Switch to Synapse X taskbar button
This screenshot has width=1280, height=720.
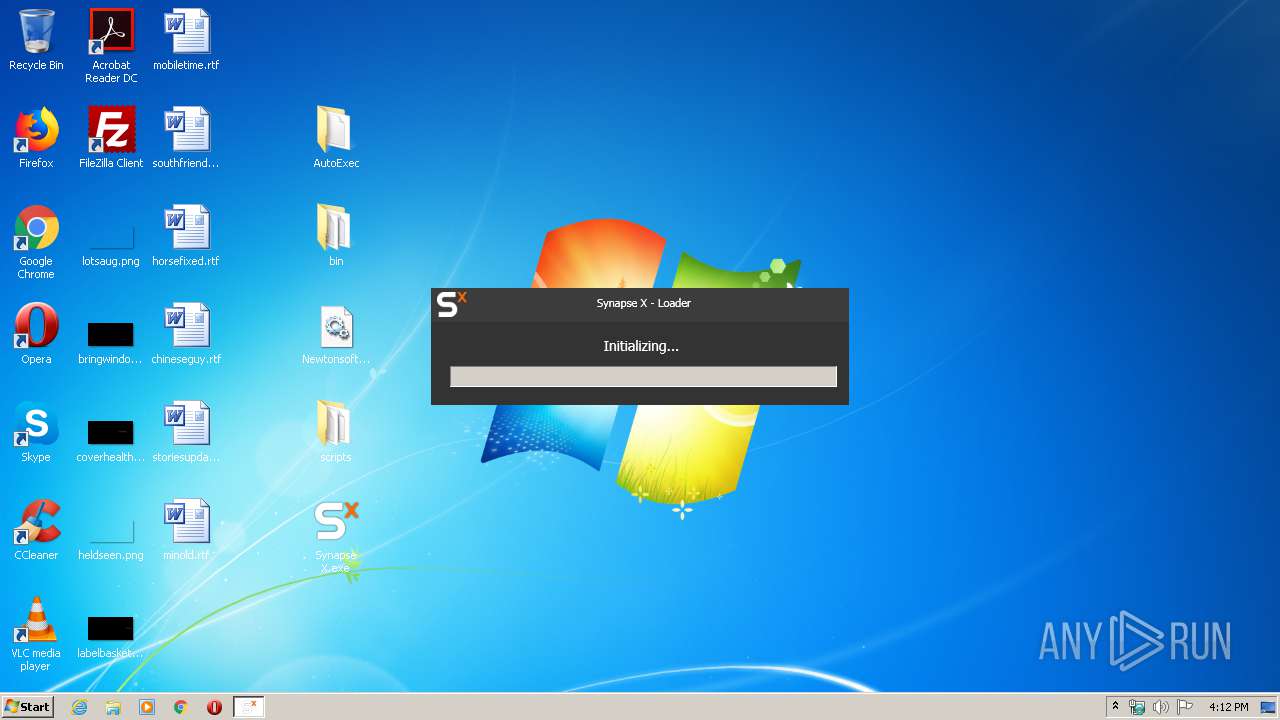pyautogui.click(x=248, y=707)
